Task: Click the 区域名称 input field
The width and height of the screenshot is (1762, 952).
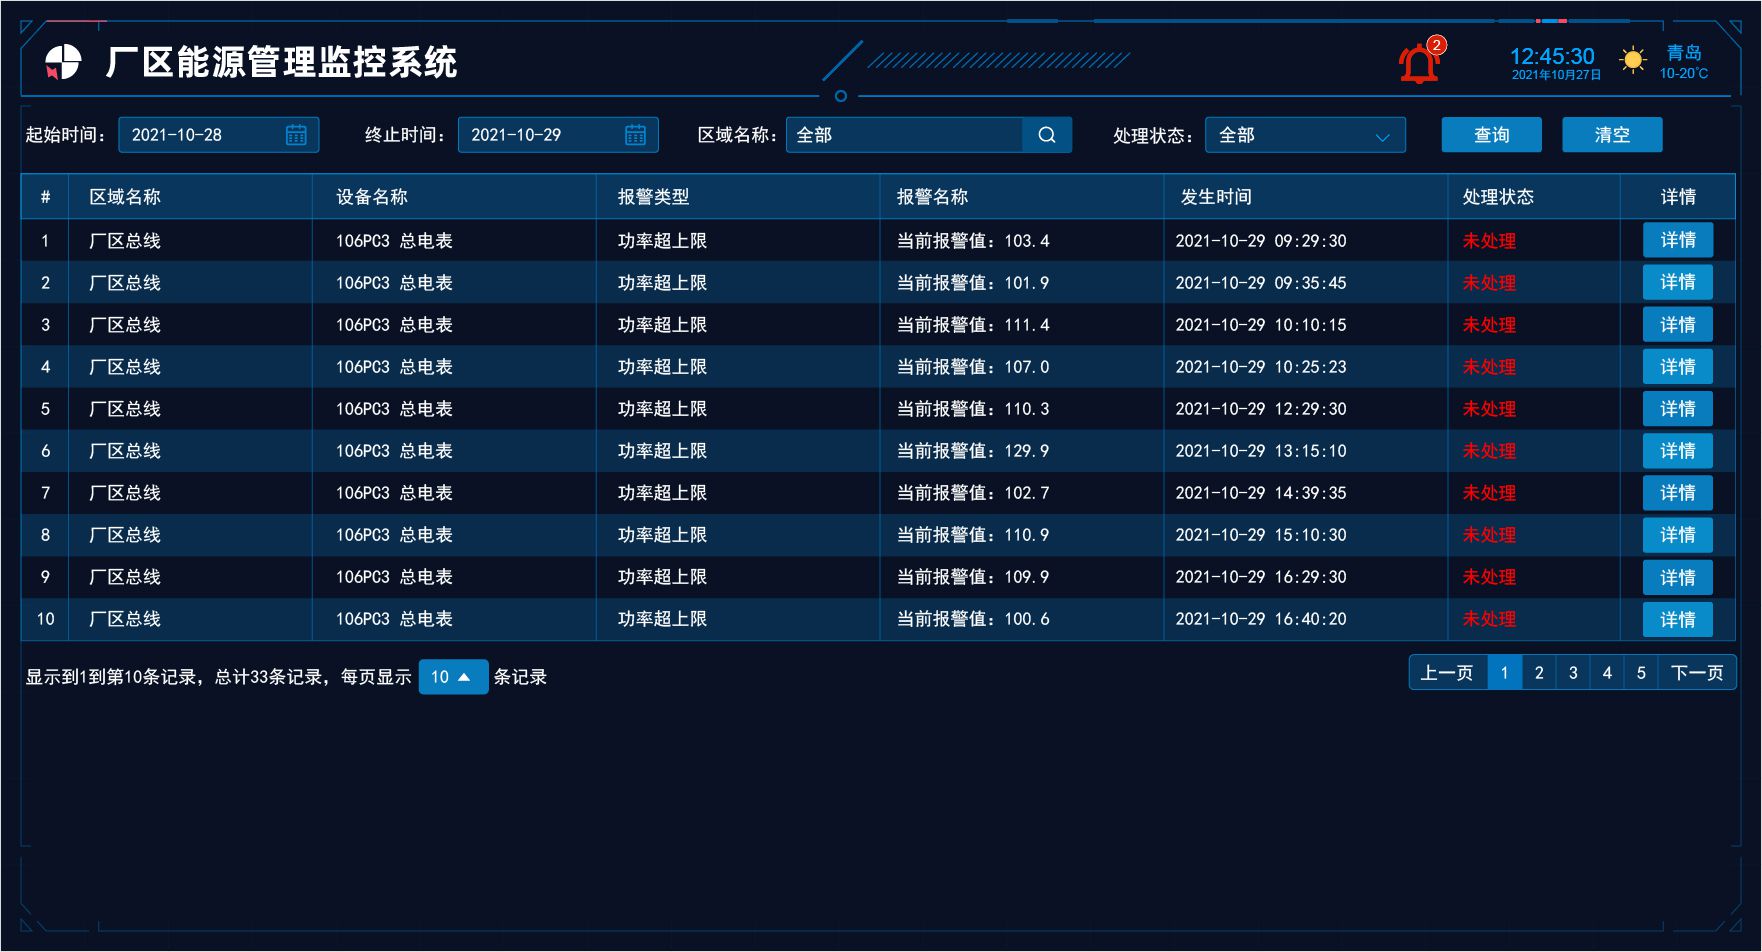Action: pos(905,135)
